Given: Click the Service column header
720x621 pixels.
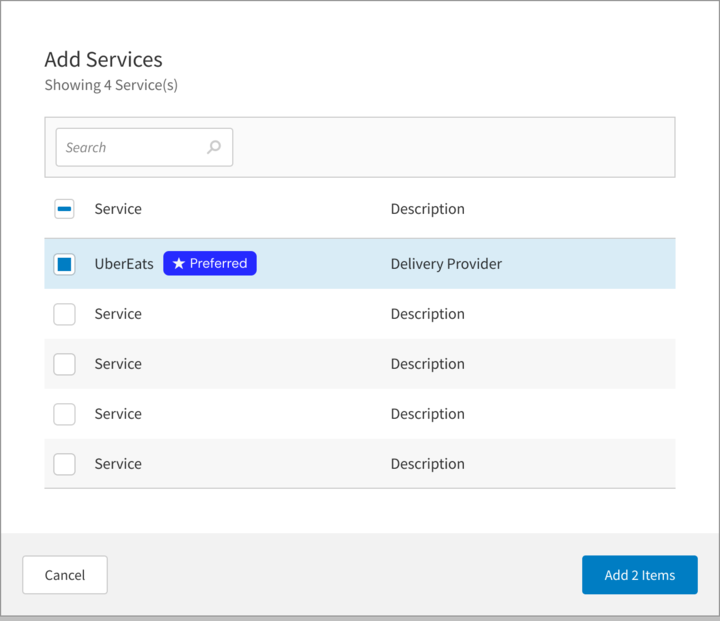Looking at the screenshot, I should 118,209.
